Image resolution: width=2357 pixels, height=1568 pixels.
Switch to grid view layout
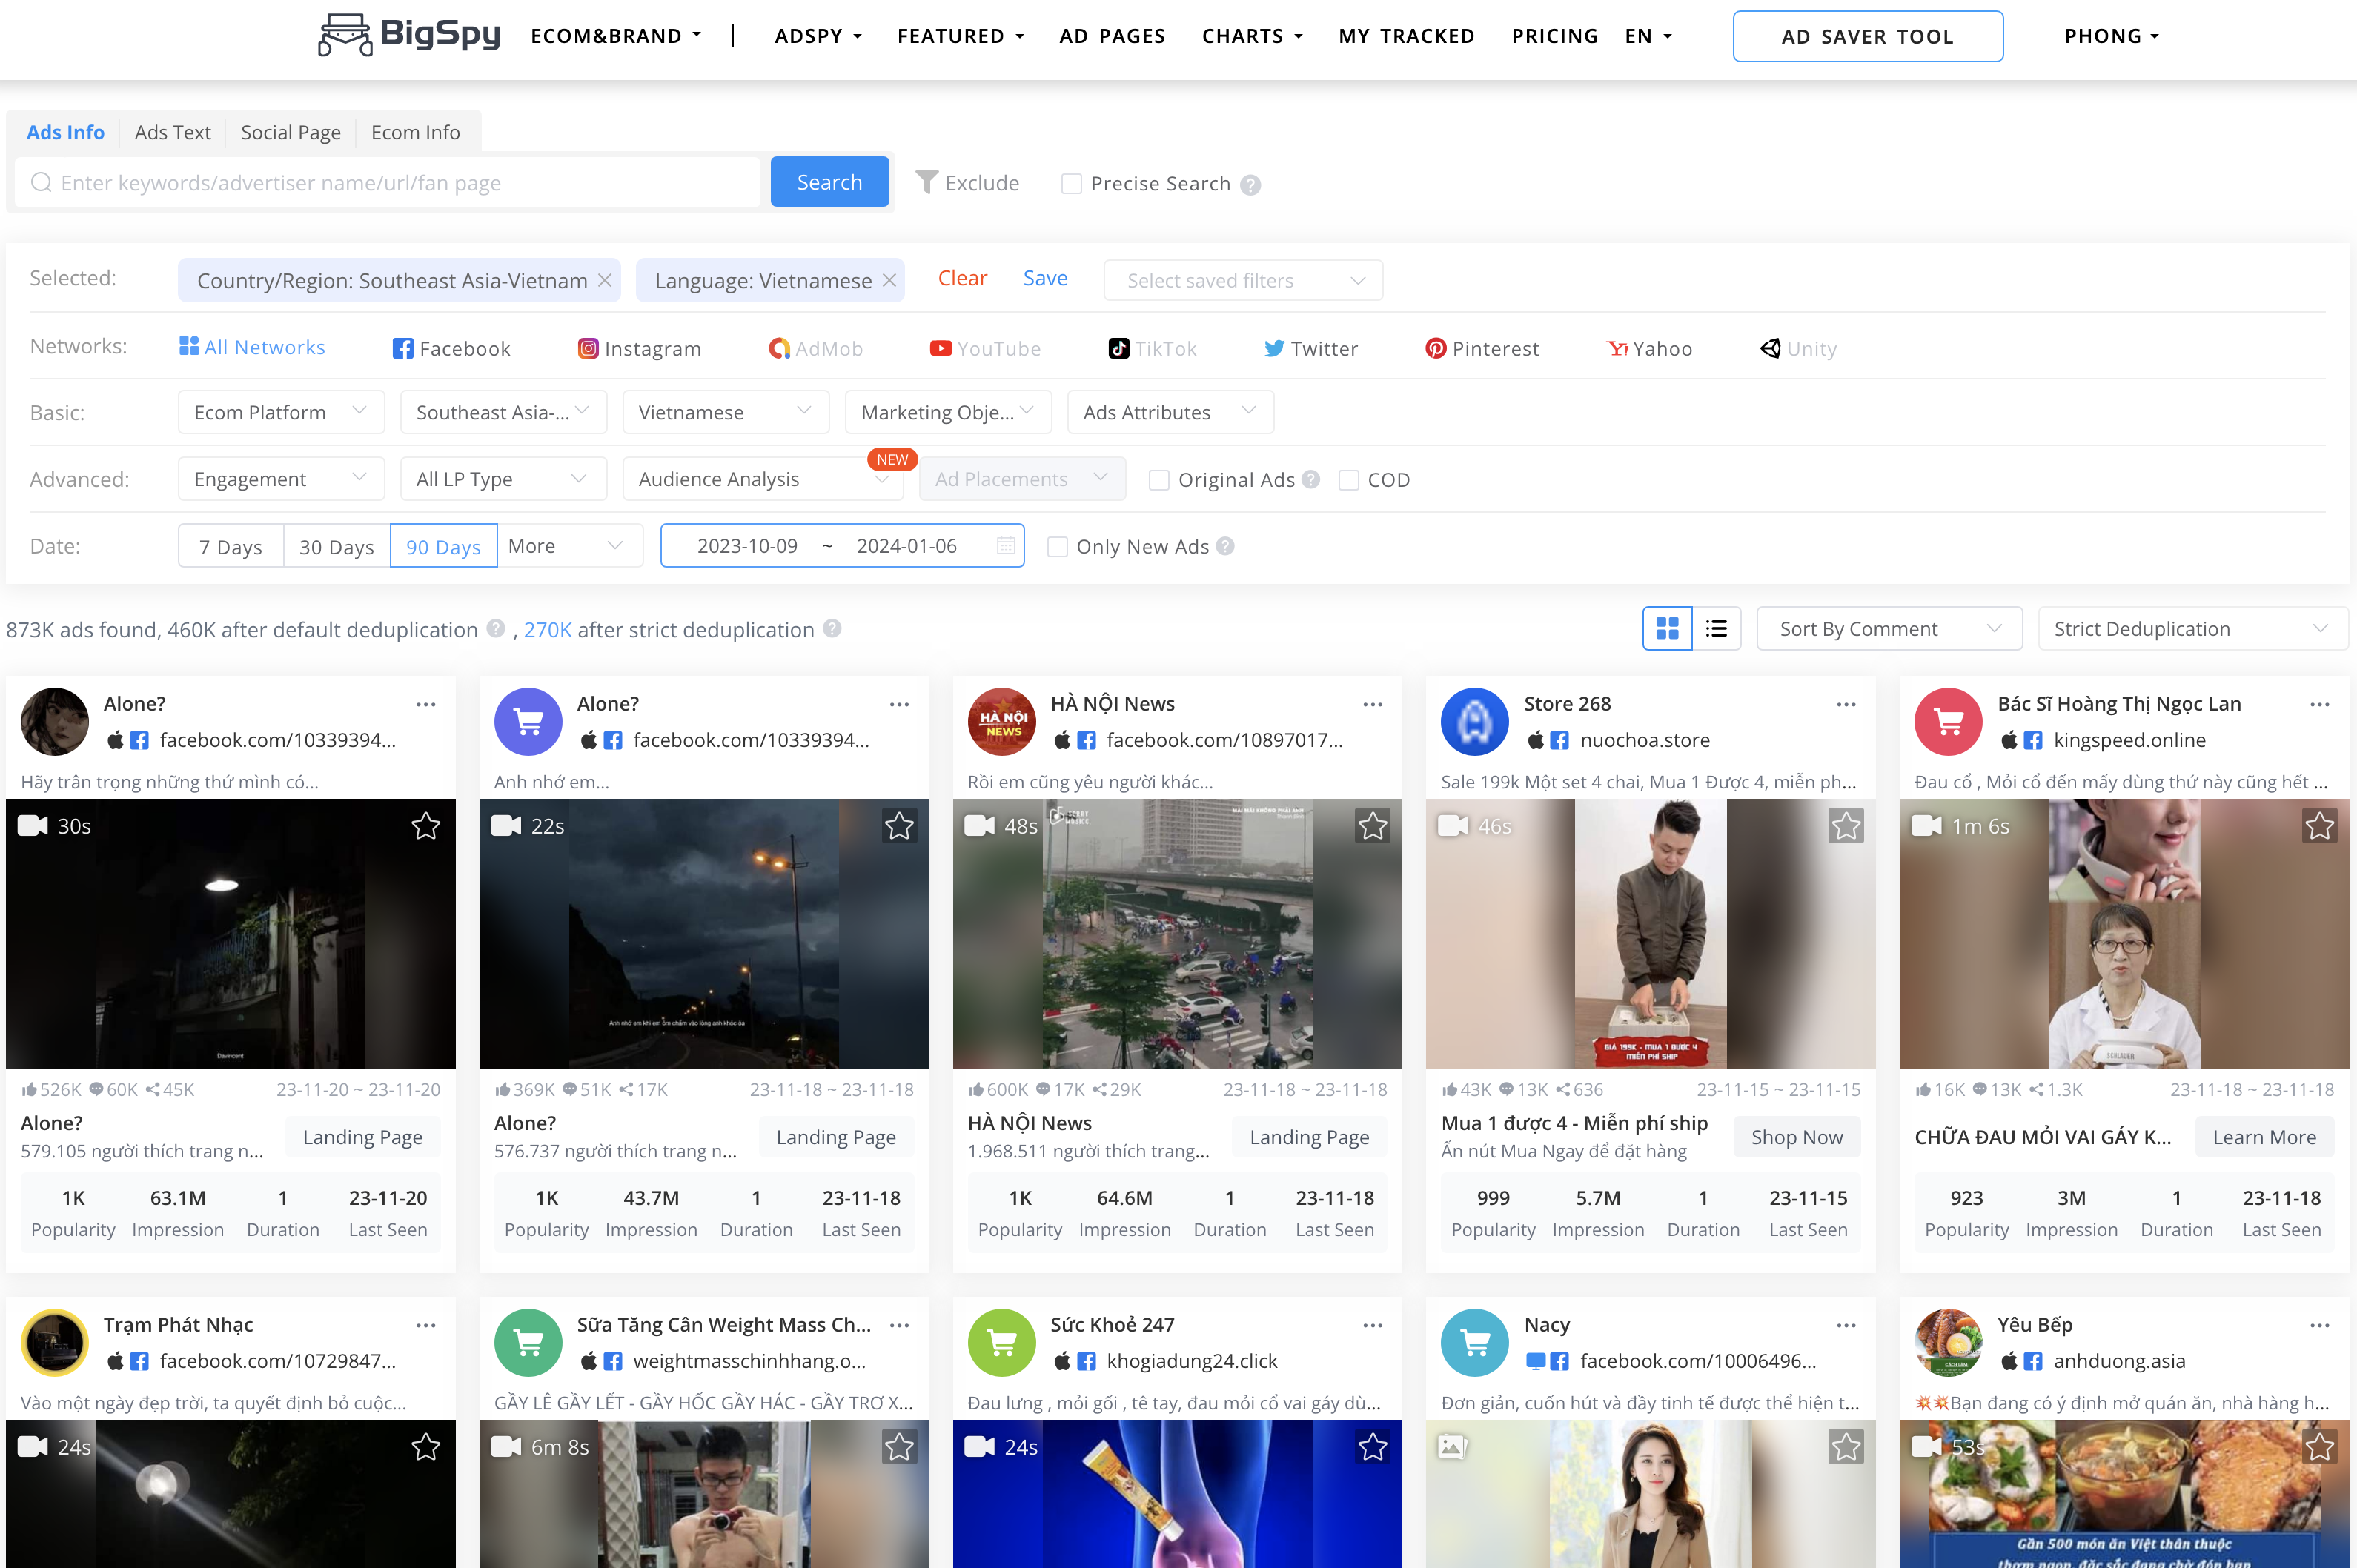click(x=1667, y=628)
